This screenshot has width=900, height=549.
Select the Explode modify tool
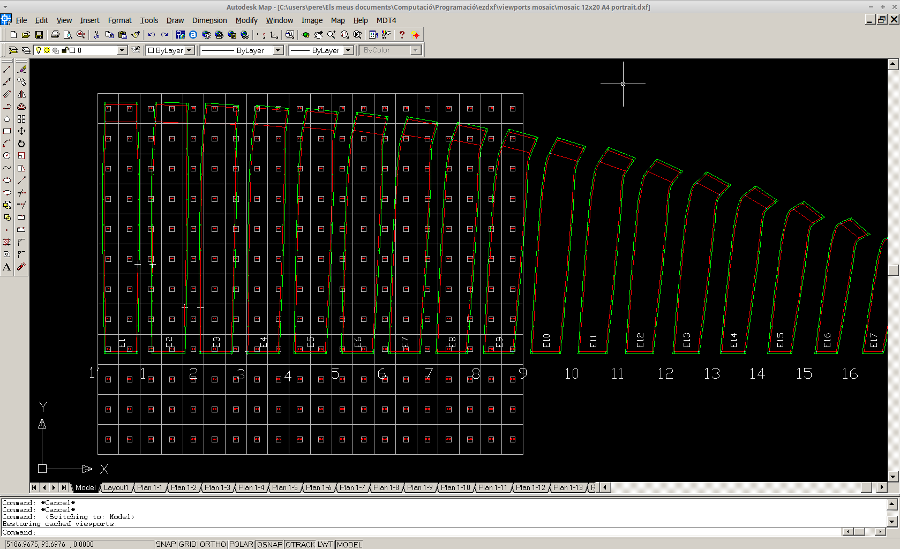21,267
